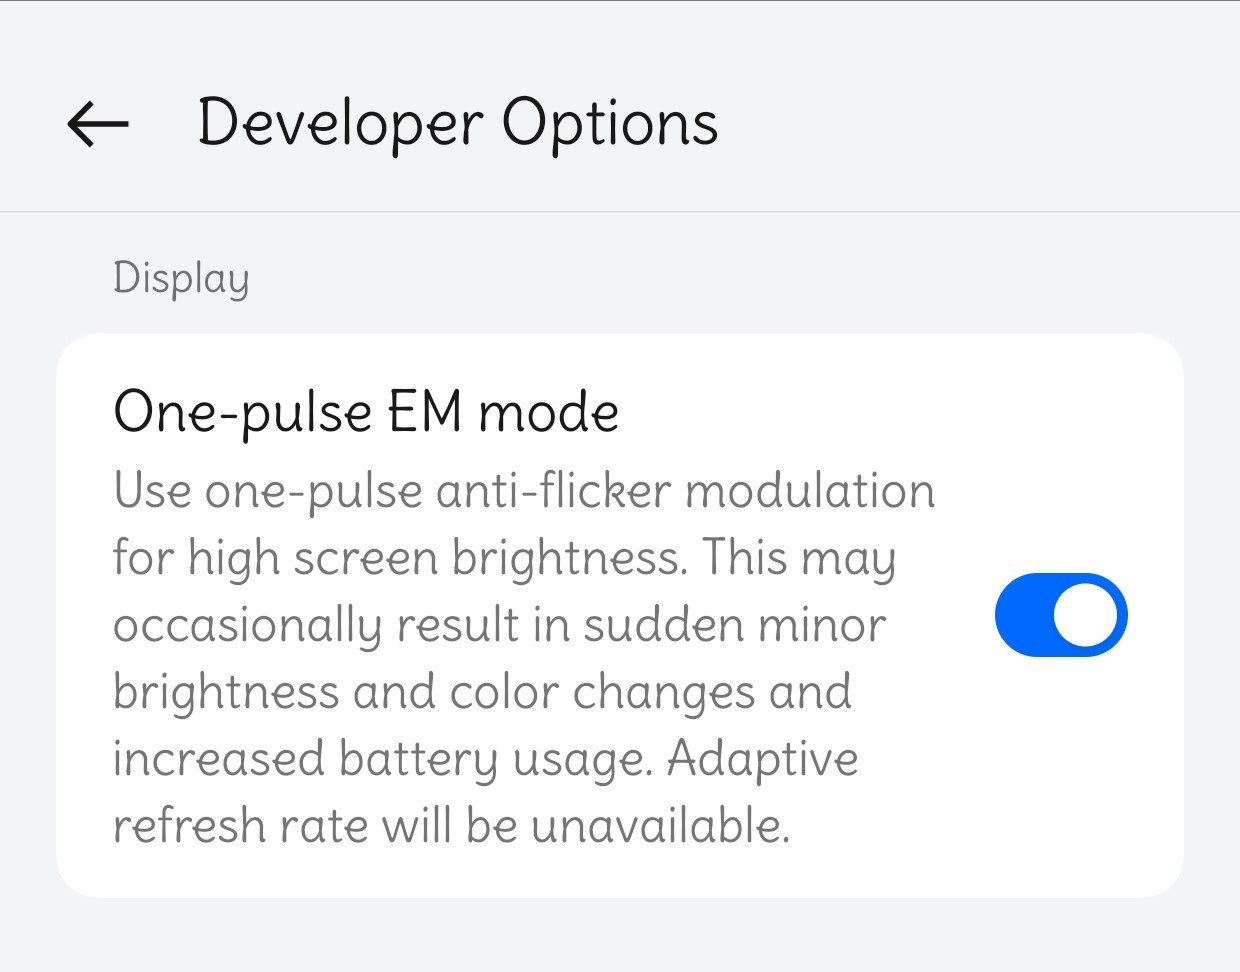This screenshot has width=1240, height=972.
Task: Disable the One-pulse EM mode switch
Action: [x=1060, y=615]
